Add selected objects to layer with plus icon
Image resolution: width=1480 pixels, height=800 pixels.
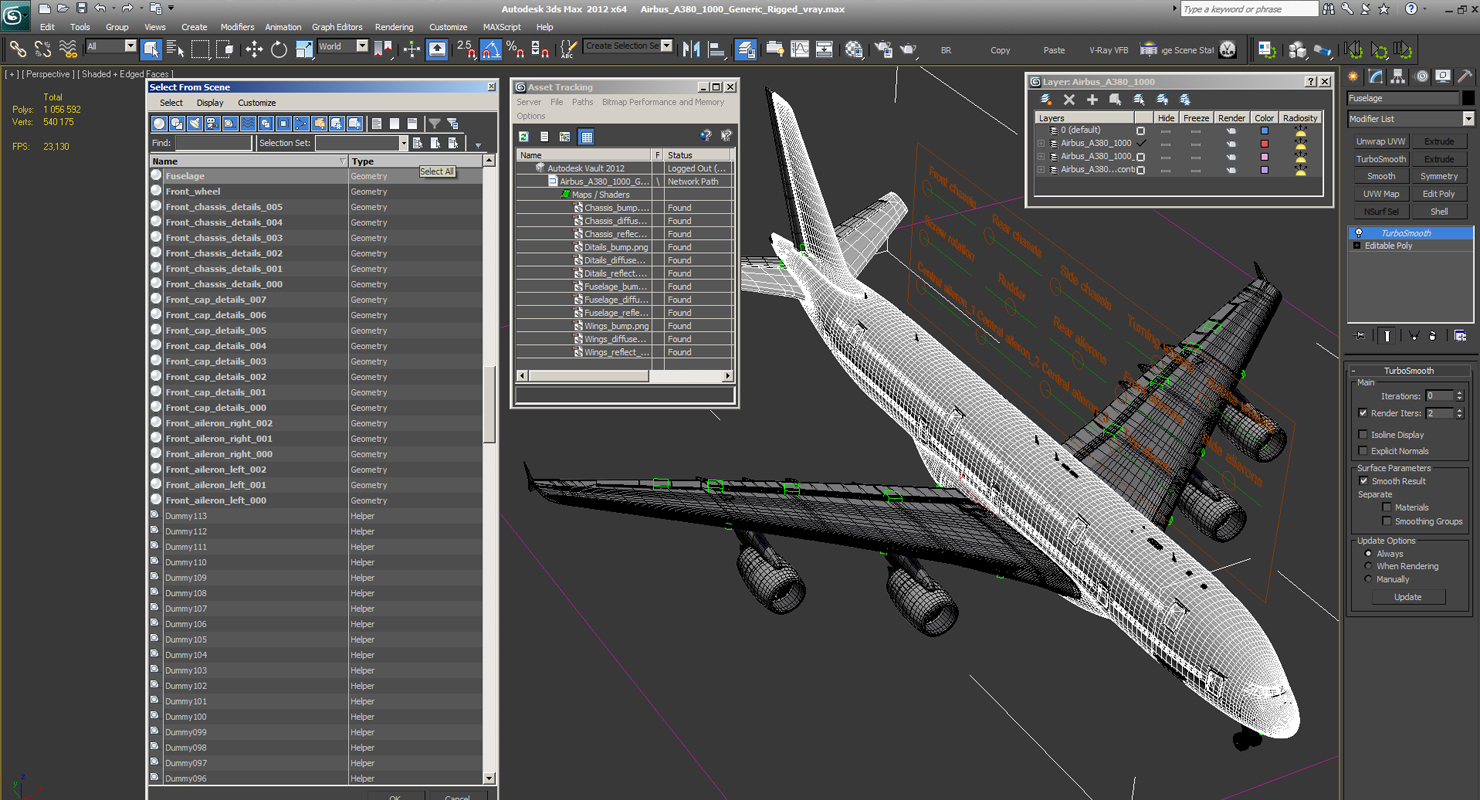click(1092, 99)
